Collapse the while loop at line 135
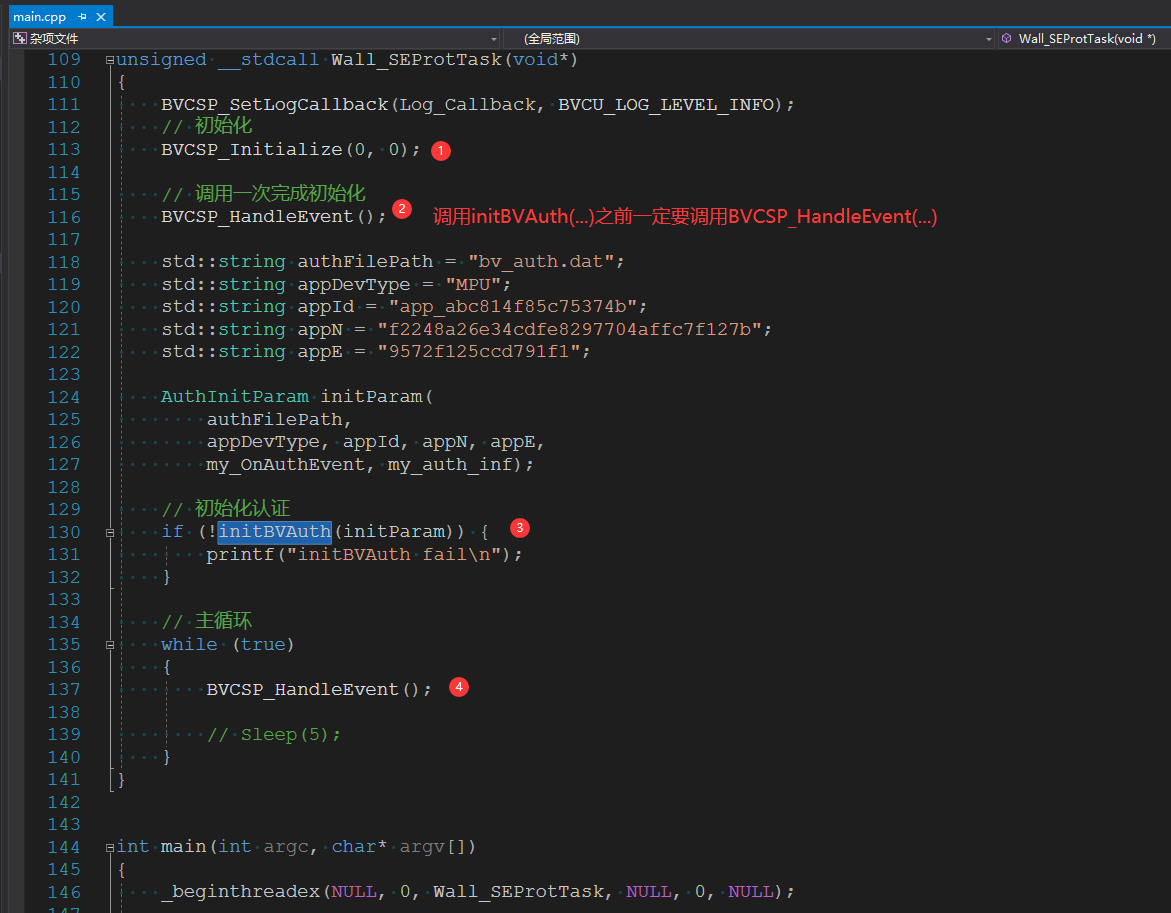Image resolution: width=1171 pixels, height=913 pixels. click(109, 645)
